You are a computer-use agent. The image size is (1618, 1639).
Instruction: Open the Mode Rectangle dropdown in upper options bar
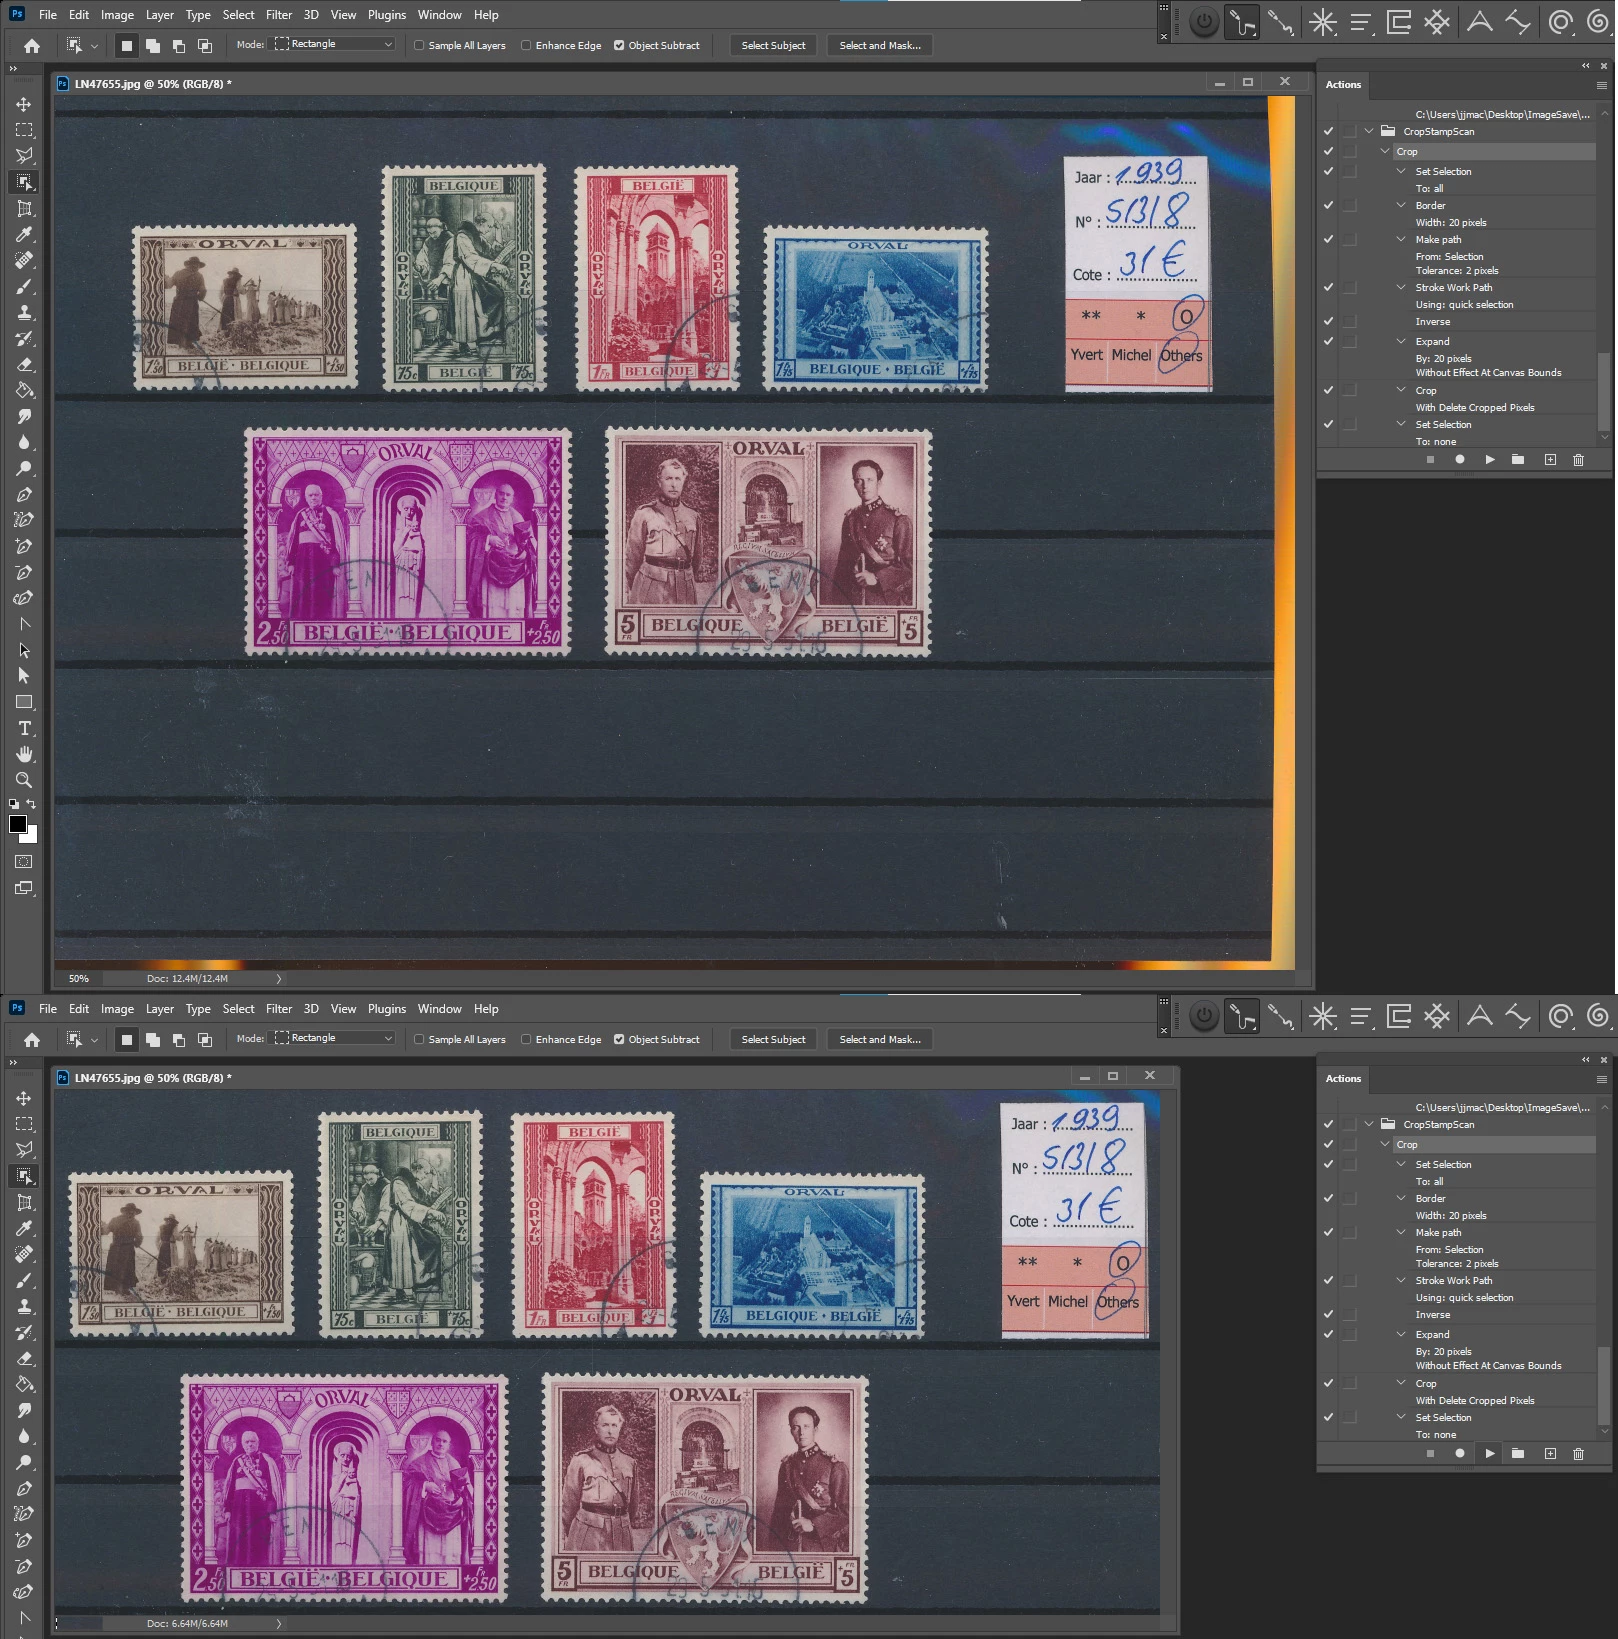point(334,44)
